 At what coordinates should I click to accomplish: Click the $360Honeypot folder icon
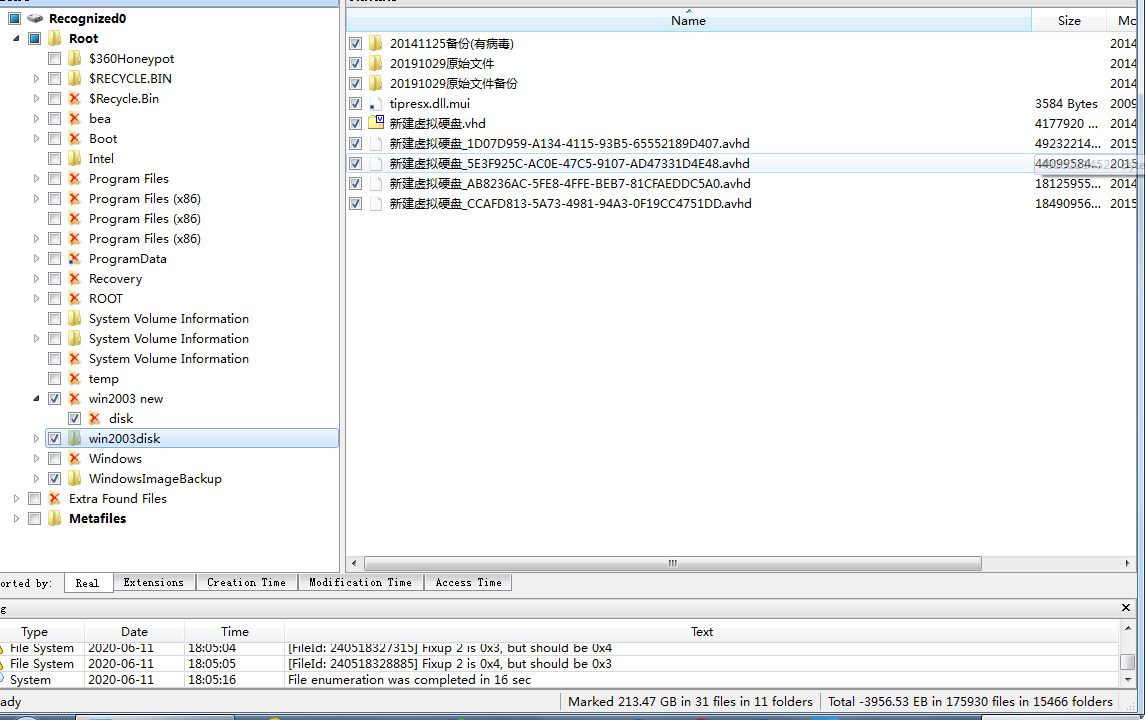coord(74,58)
